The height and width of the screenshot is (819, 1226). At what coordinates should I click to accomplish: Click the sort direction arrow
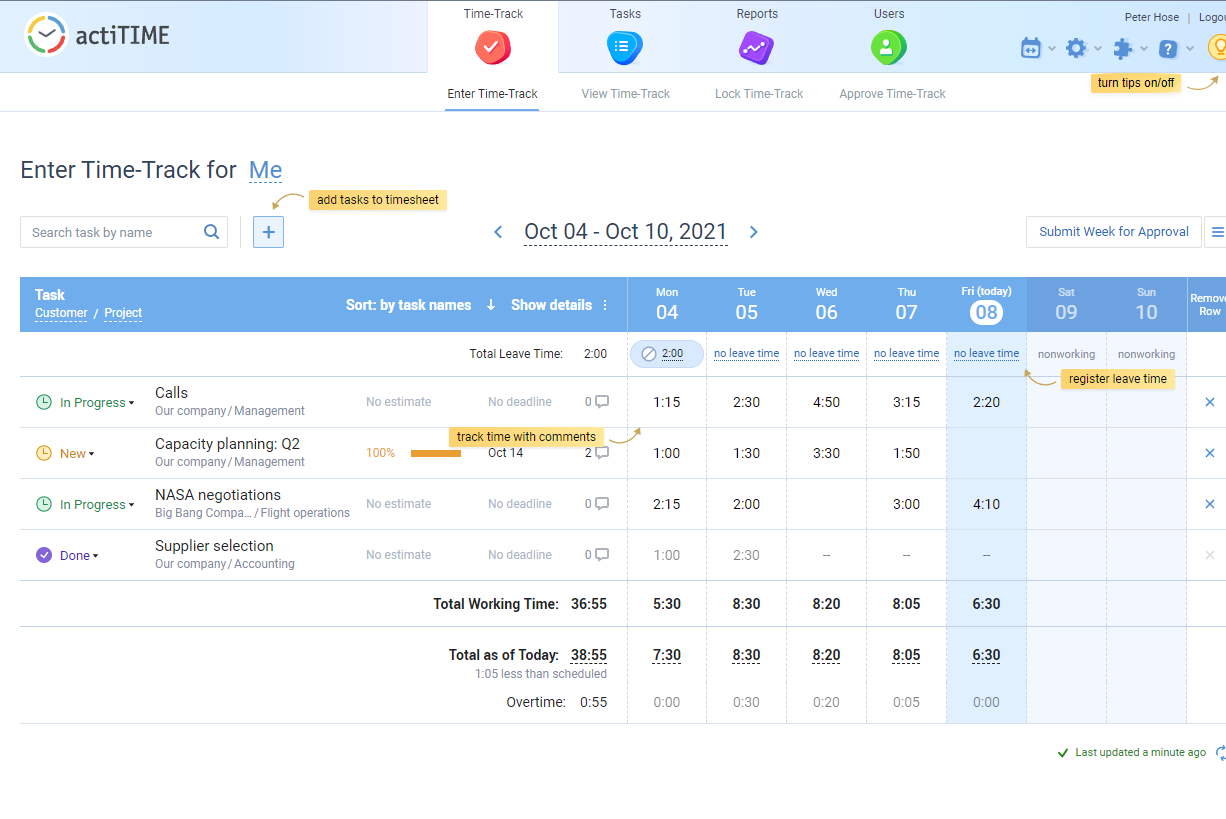pos(491,305)
